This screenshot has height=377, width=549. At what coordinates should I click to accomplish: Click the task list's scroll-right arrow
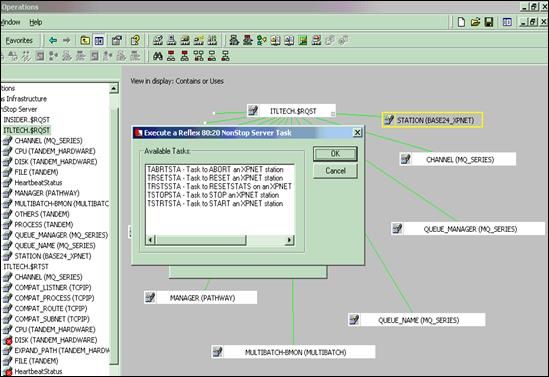pos(289,240)
